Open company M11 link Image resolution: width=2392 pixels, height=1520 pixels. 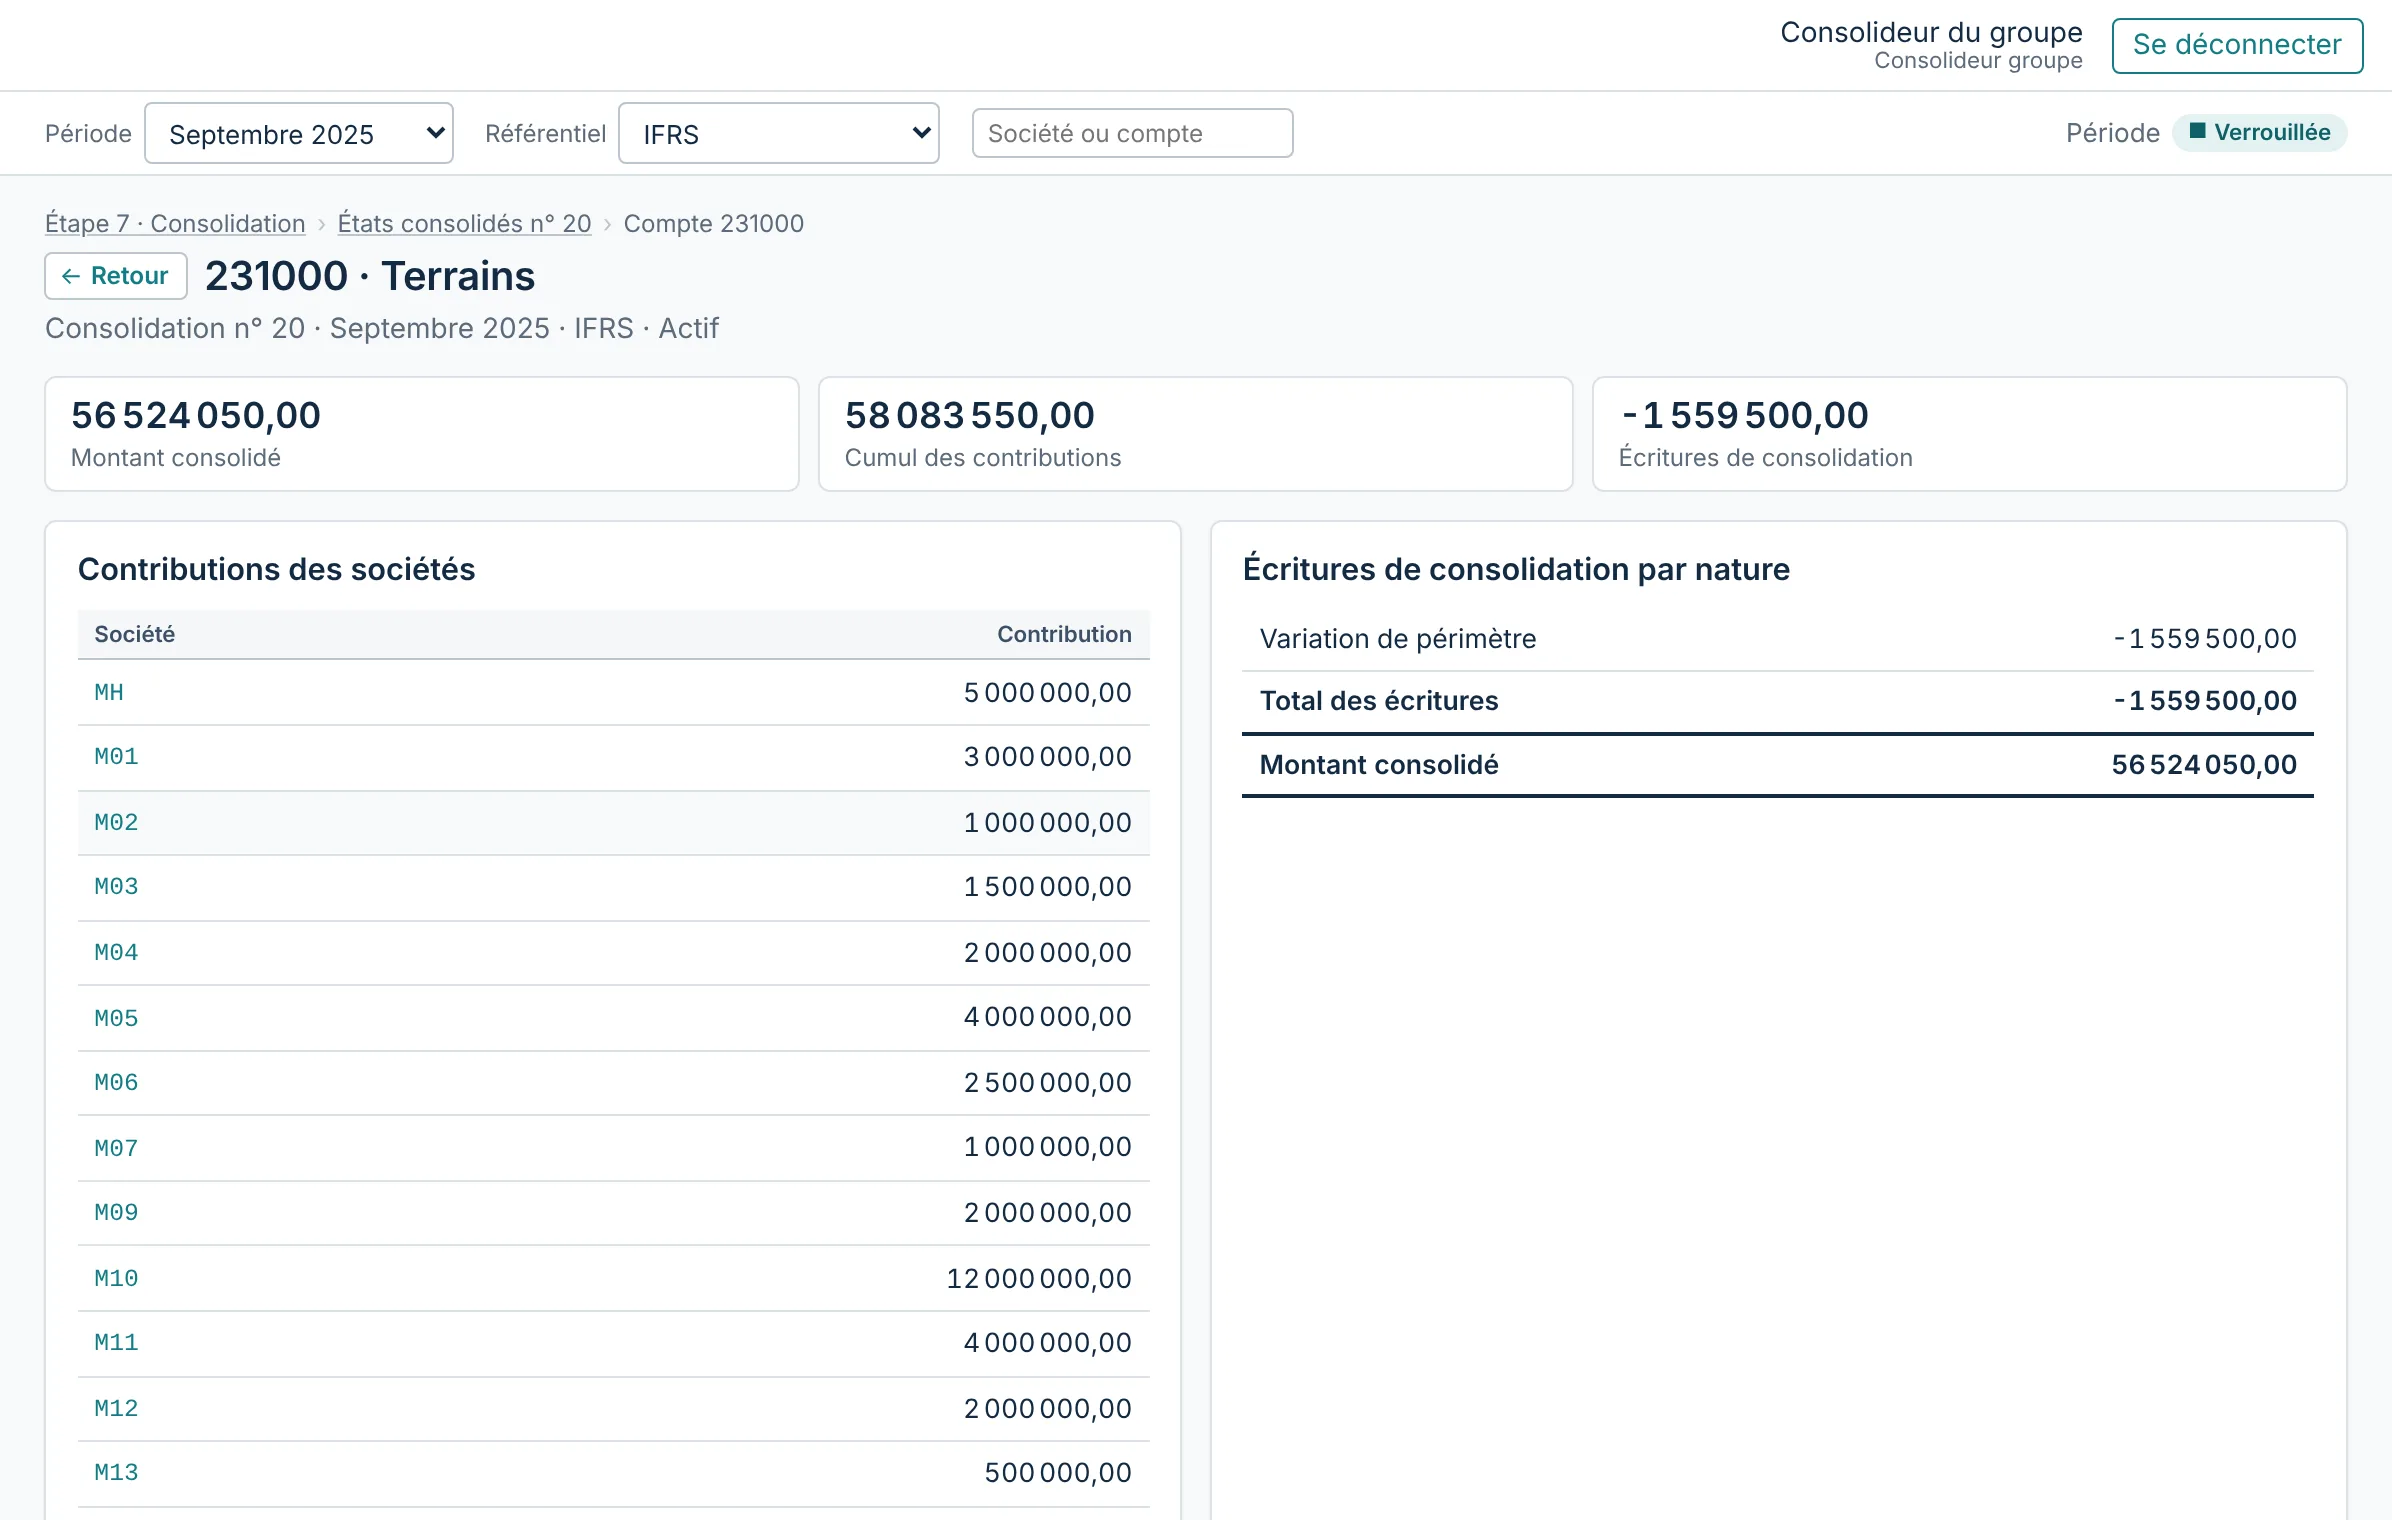coord(116,1343)
